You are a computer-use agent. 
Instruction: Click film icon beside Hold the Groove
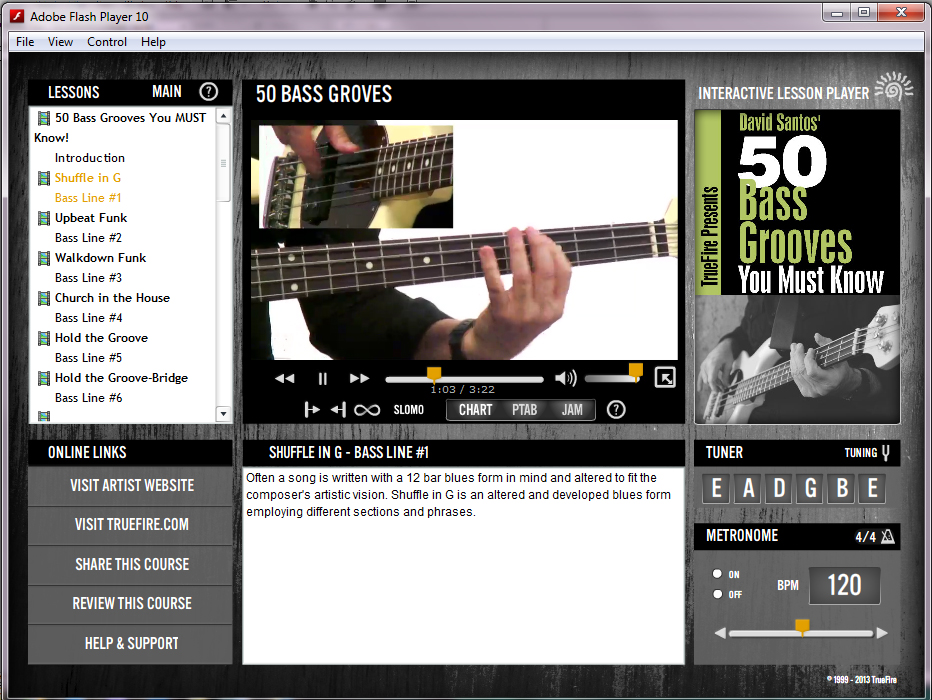44,338
